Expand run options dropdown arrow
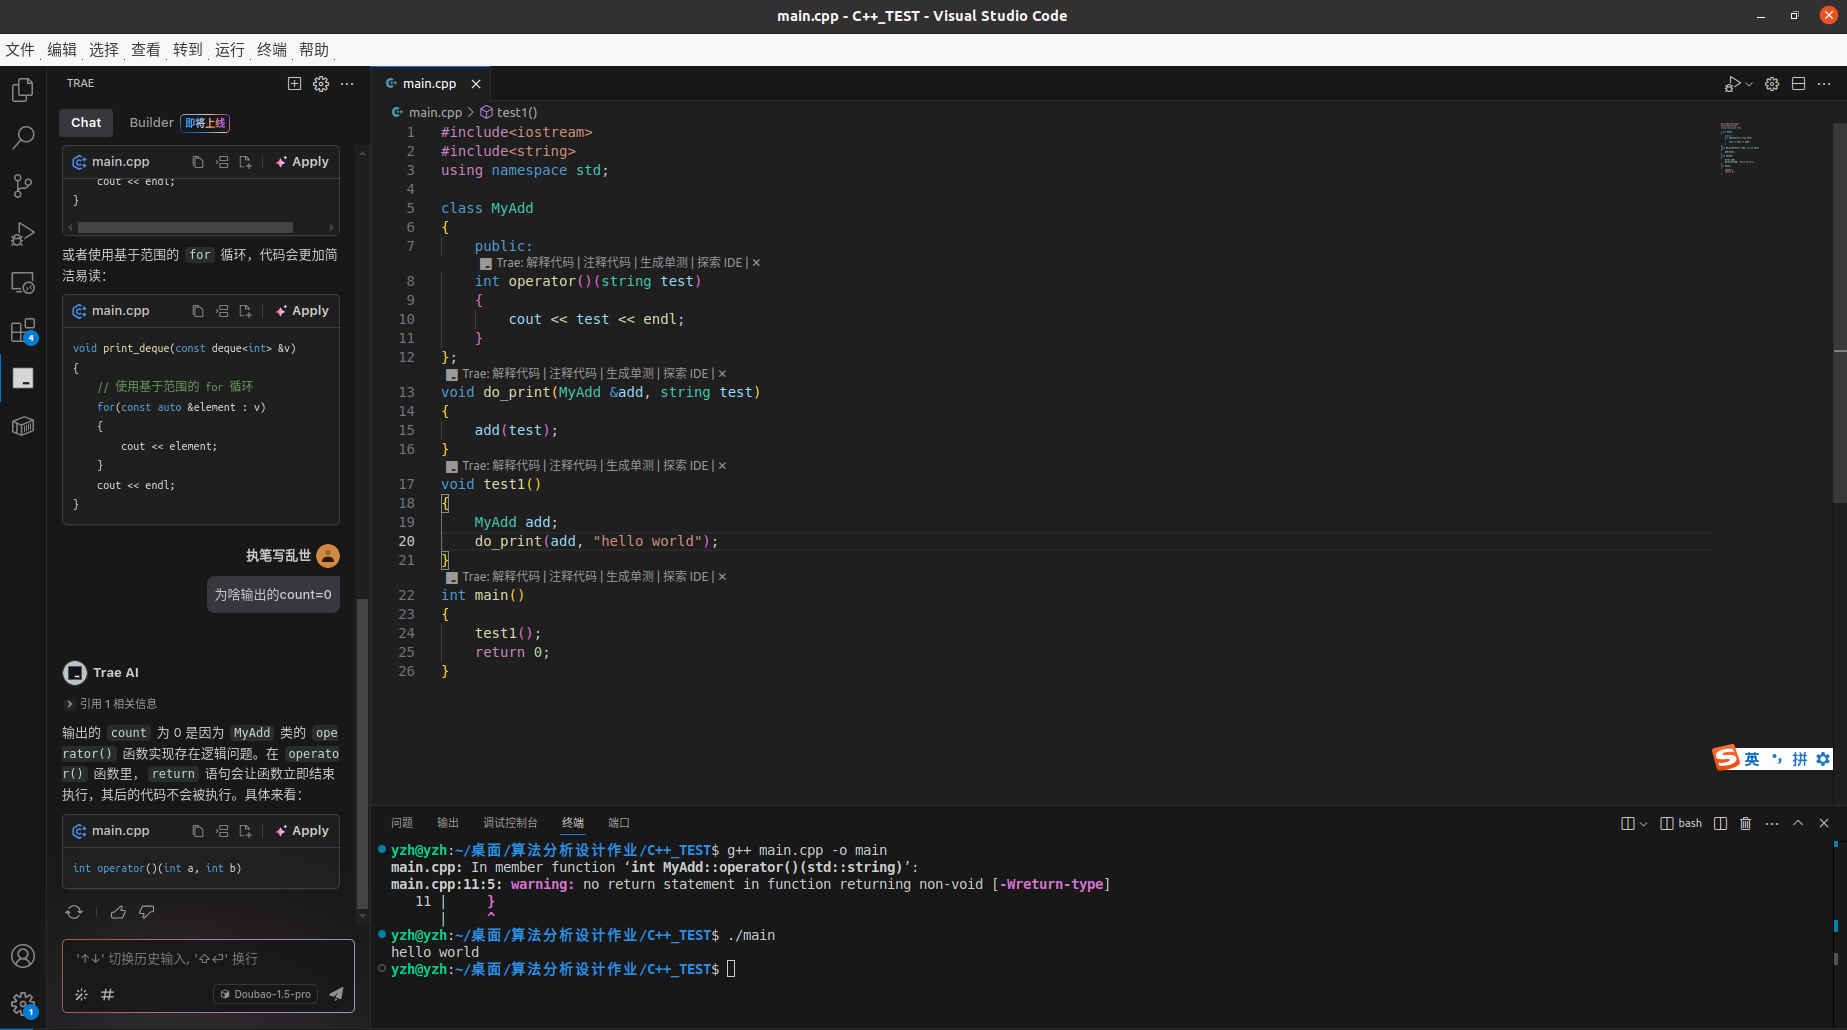The width and height of the screenshot is (1847, 1030). pos(1749,84)
